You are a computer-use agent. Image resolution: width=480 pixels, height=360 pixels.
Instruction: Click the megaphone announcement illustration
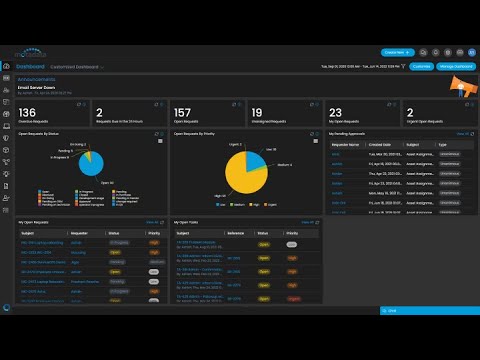point(464,86)
